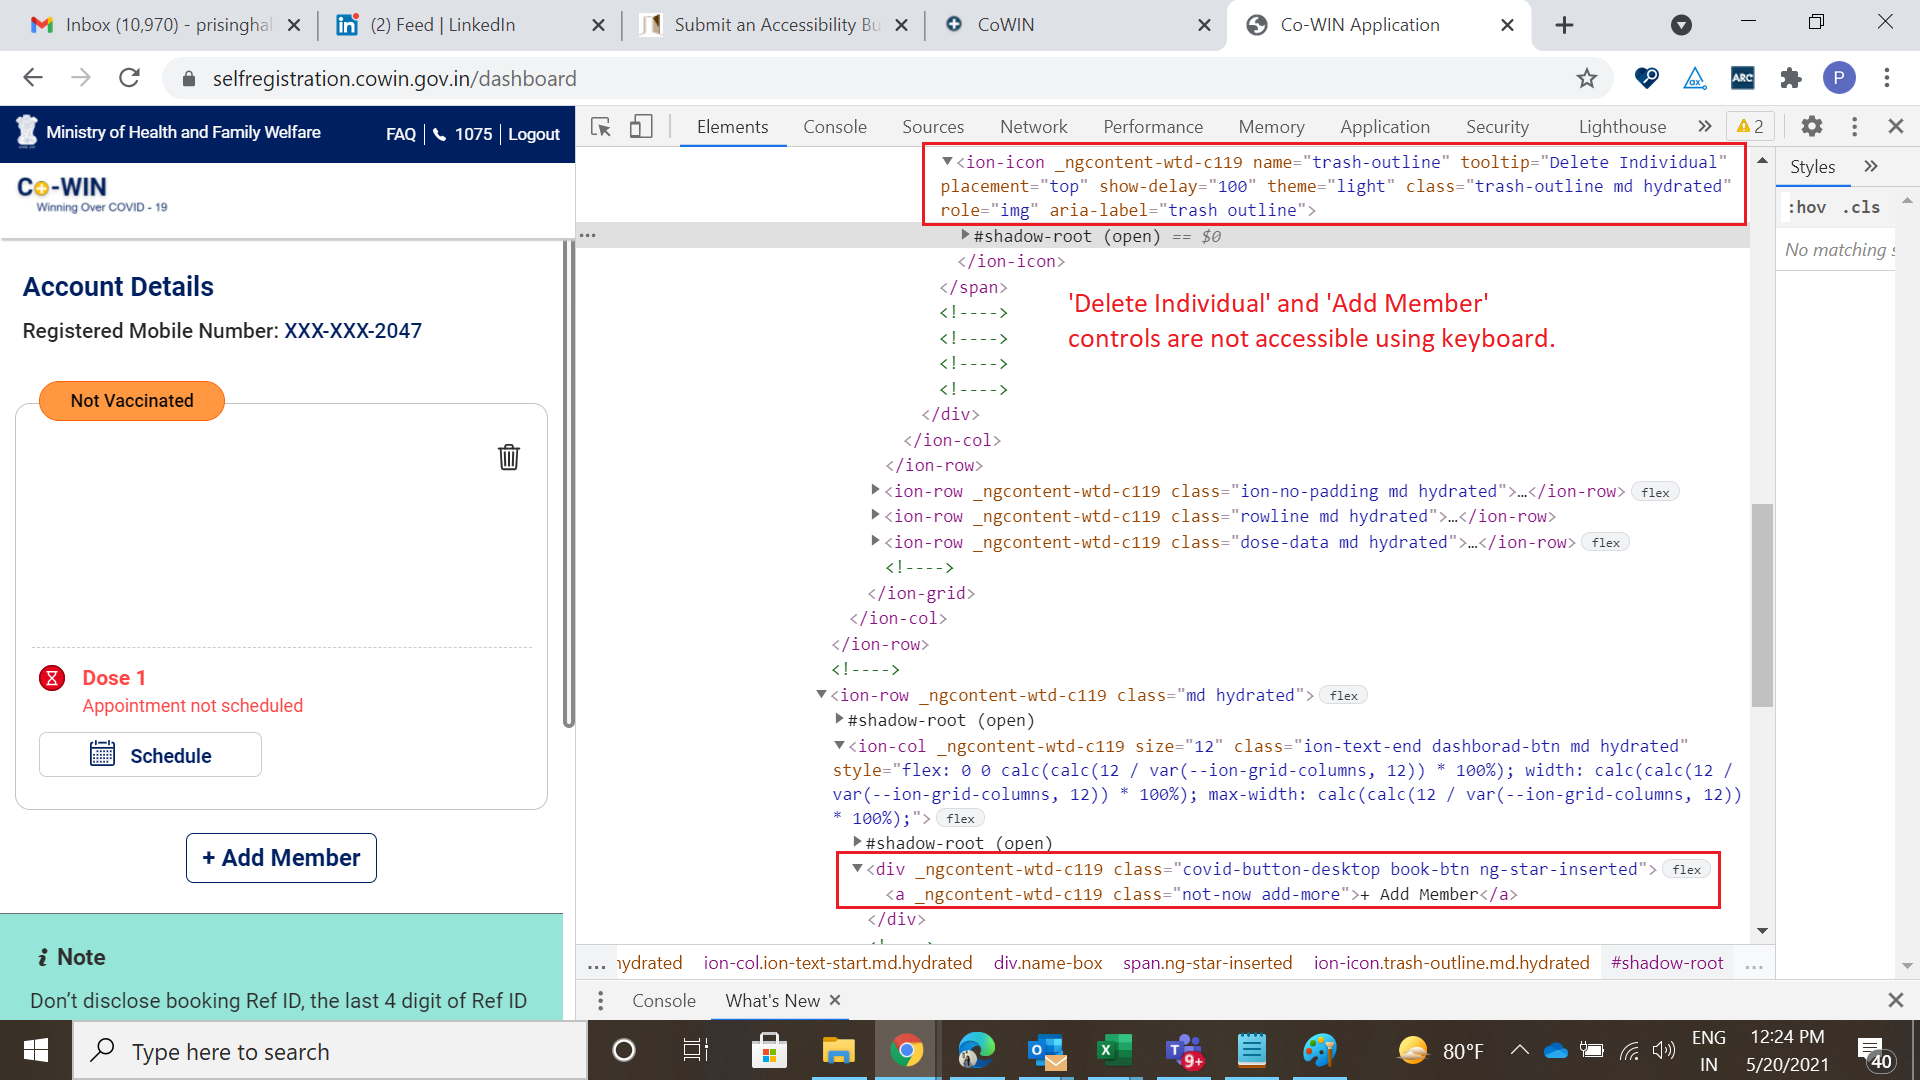Click the + Add Member button
1920x1080 pixels.
(281, 858)
